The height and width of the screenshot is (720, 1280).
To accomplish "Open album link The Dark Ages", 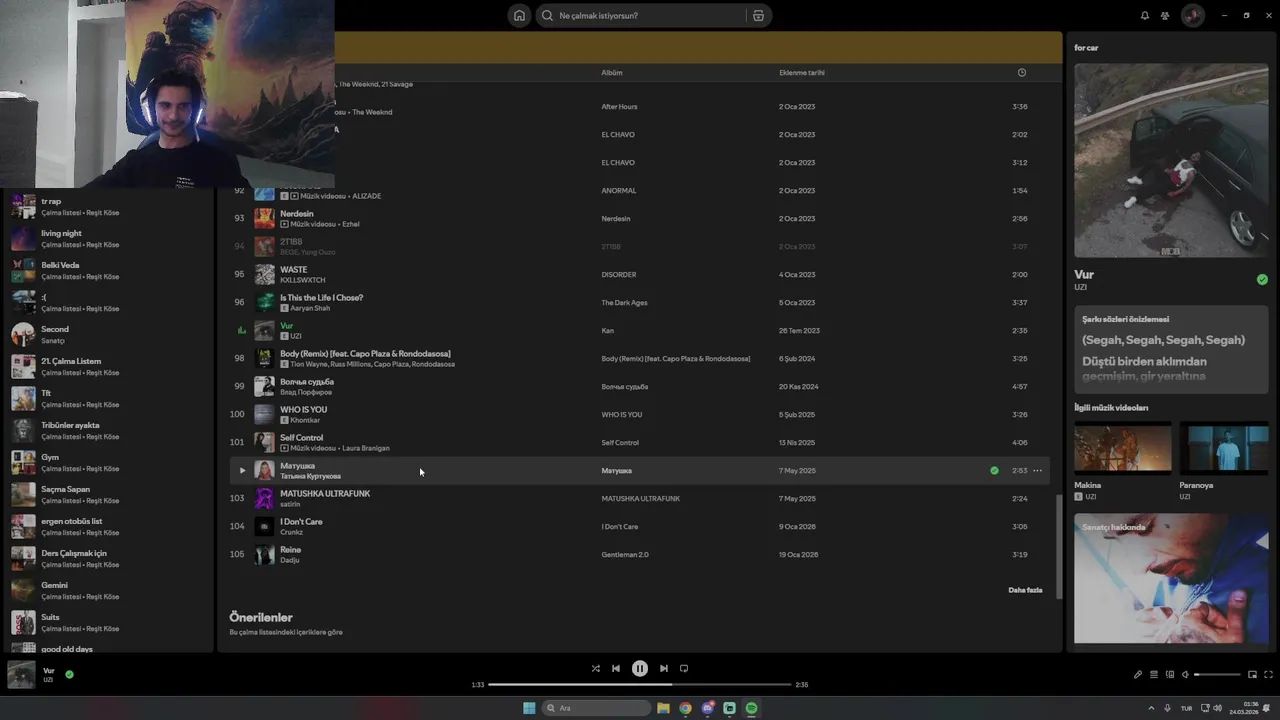I will (x=624, y=302).
